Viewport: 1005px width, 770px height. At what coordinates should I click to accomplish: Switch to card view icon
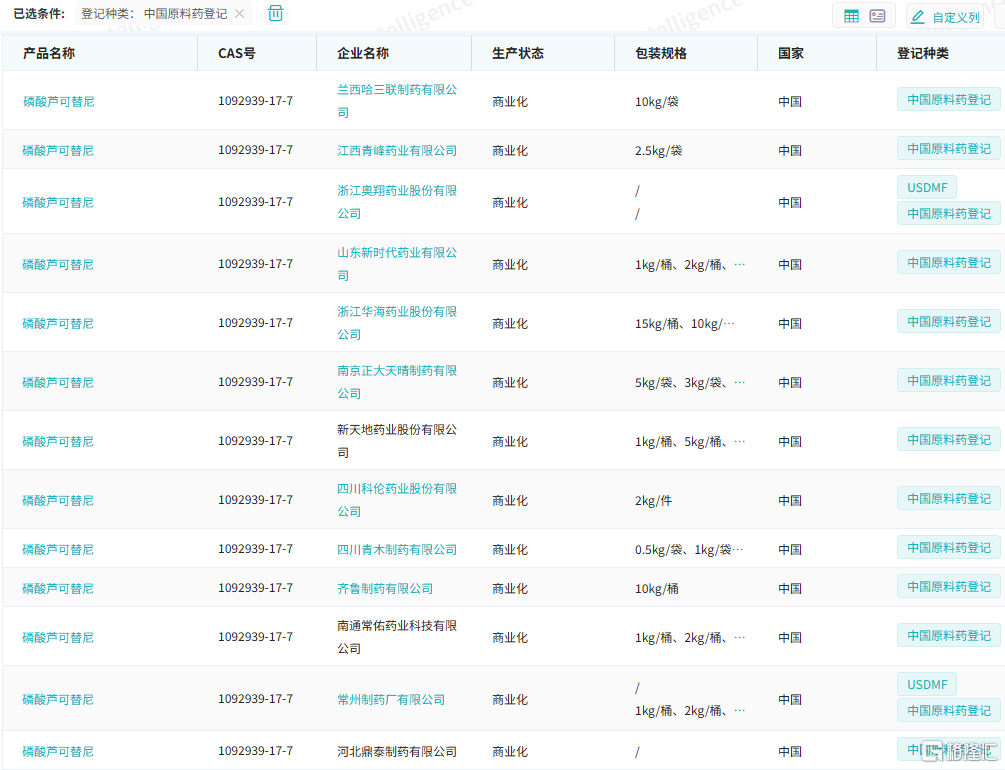877,16
